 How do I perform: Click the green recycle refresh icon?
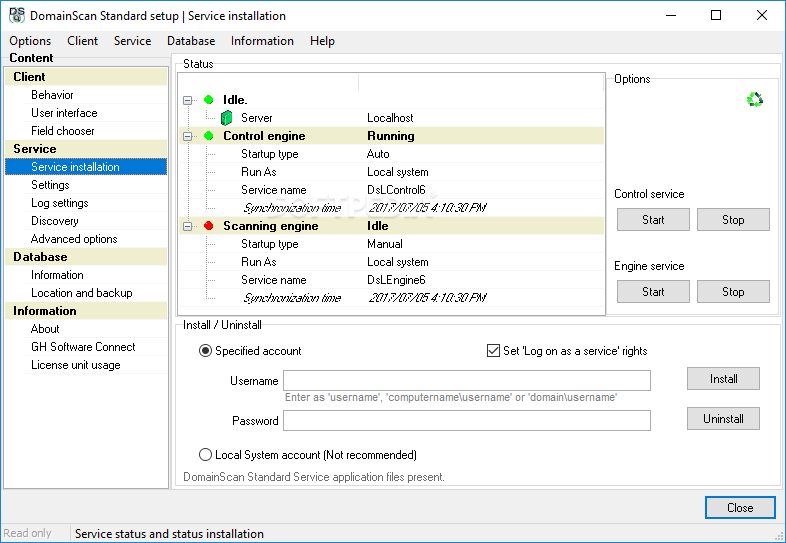755,99
